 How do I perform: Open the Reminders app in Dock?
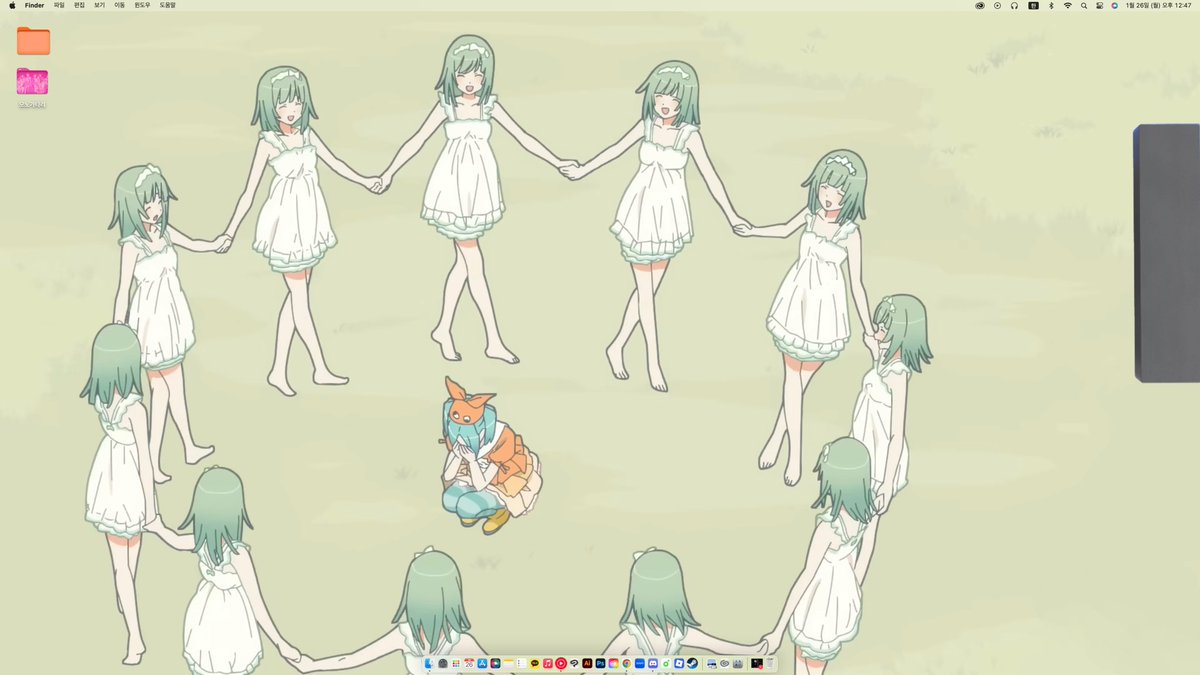(x=522, y=663)
